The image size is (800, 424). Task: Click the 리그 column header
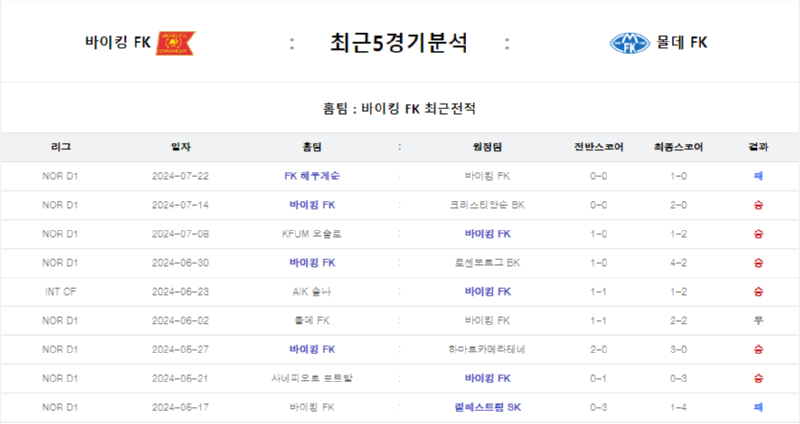[60, 147]
